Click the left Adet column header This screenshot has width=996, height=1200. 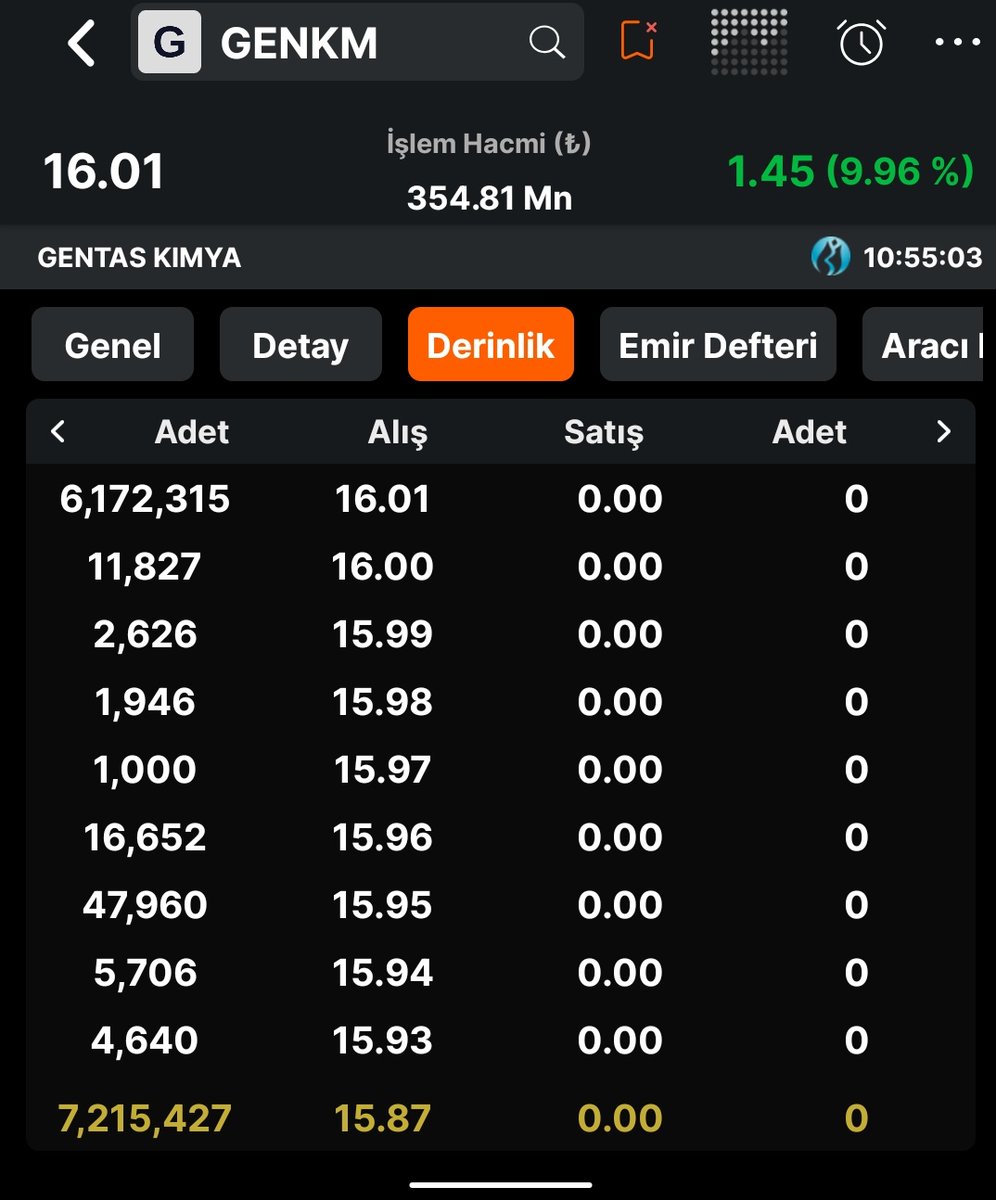(x=192, y=432)
